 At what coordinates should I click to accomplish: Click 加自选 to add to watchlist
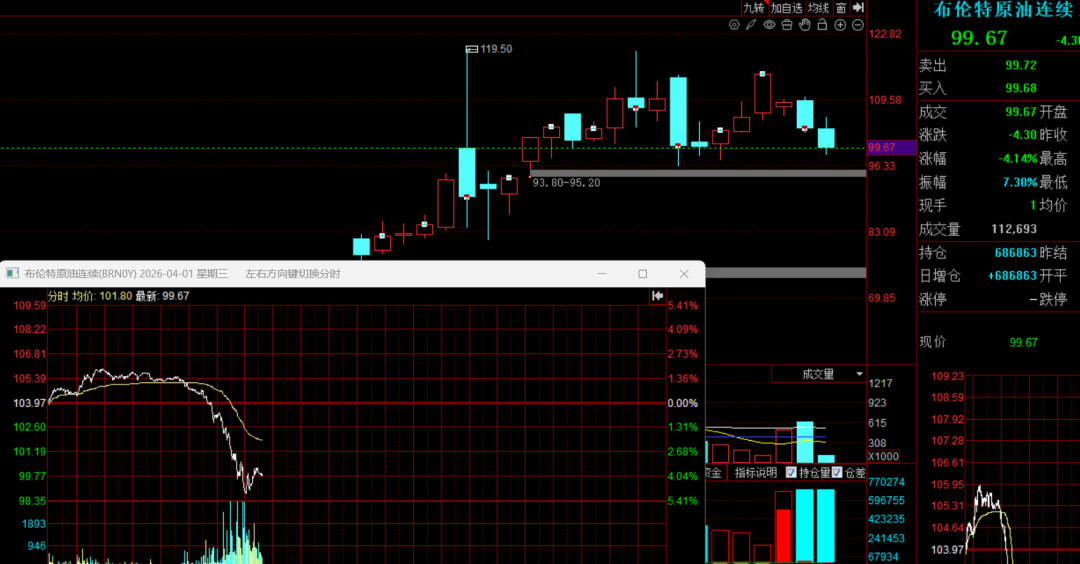click(x=787, y=8)
